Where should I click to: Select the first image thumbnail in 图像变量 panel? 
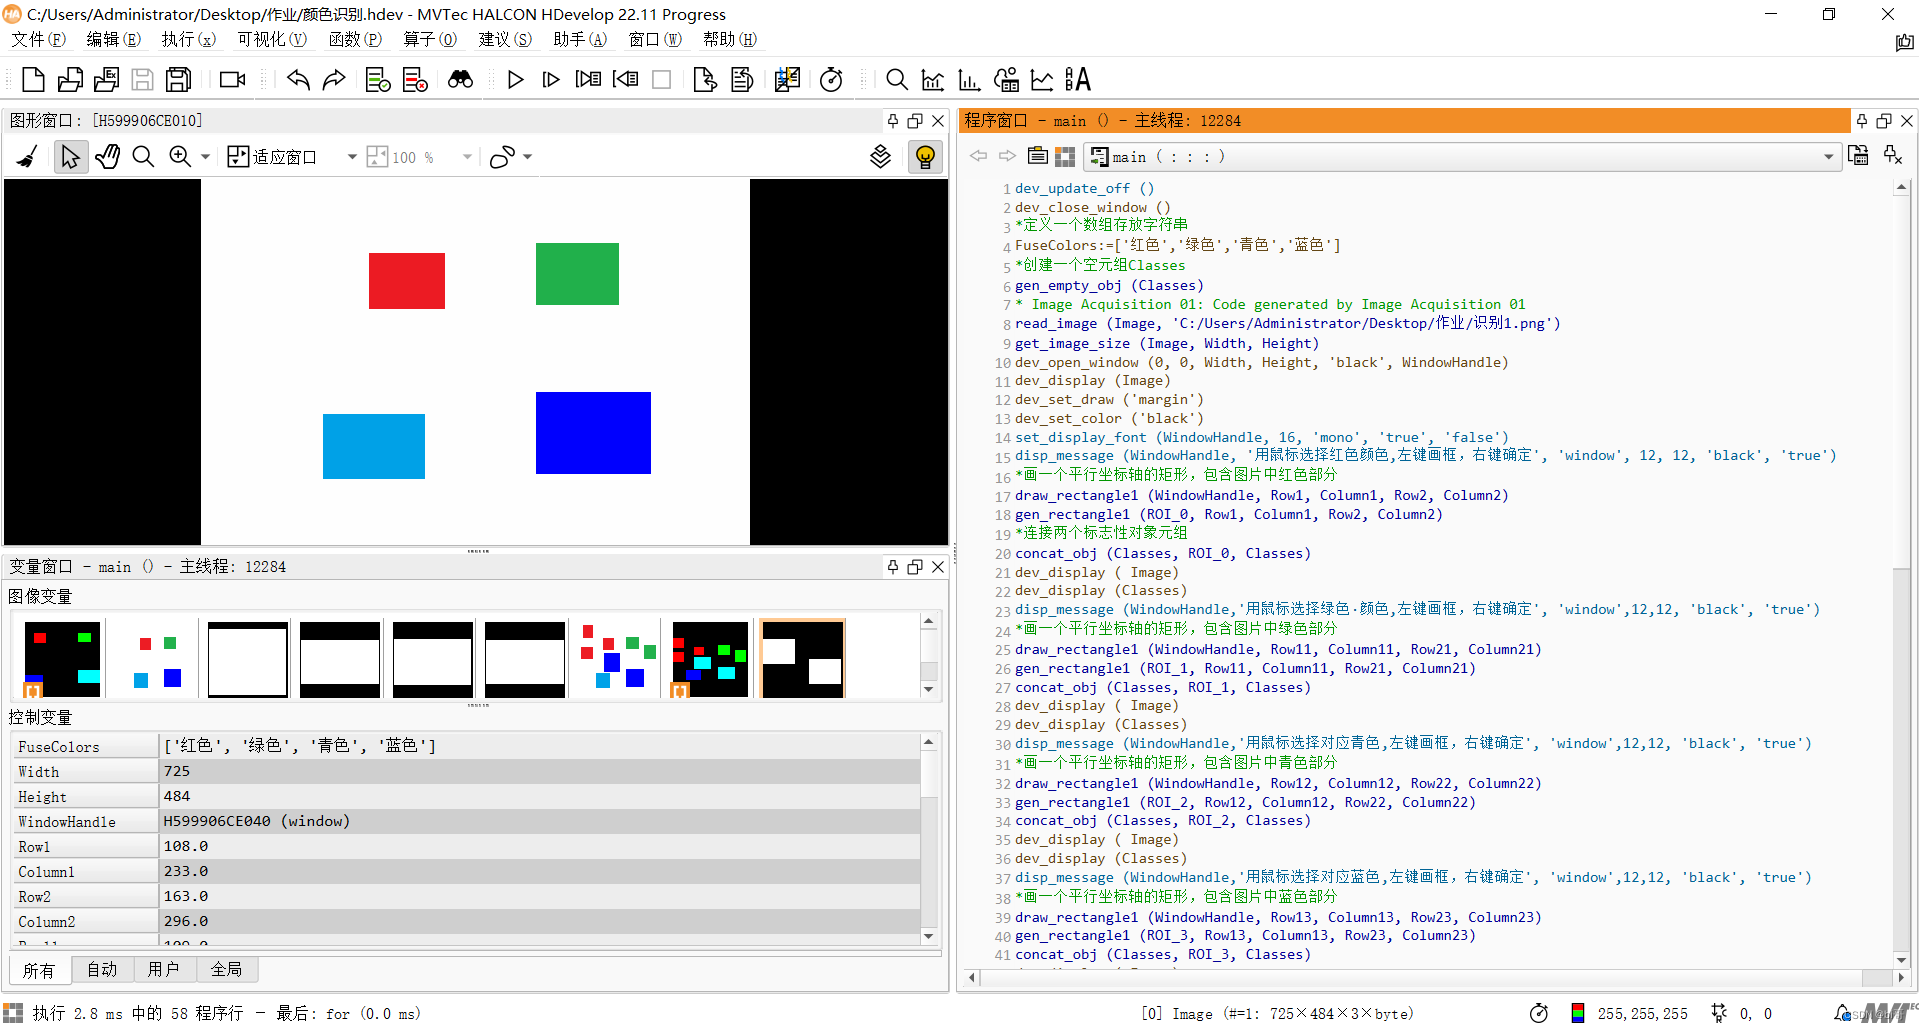(62, 658)
